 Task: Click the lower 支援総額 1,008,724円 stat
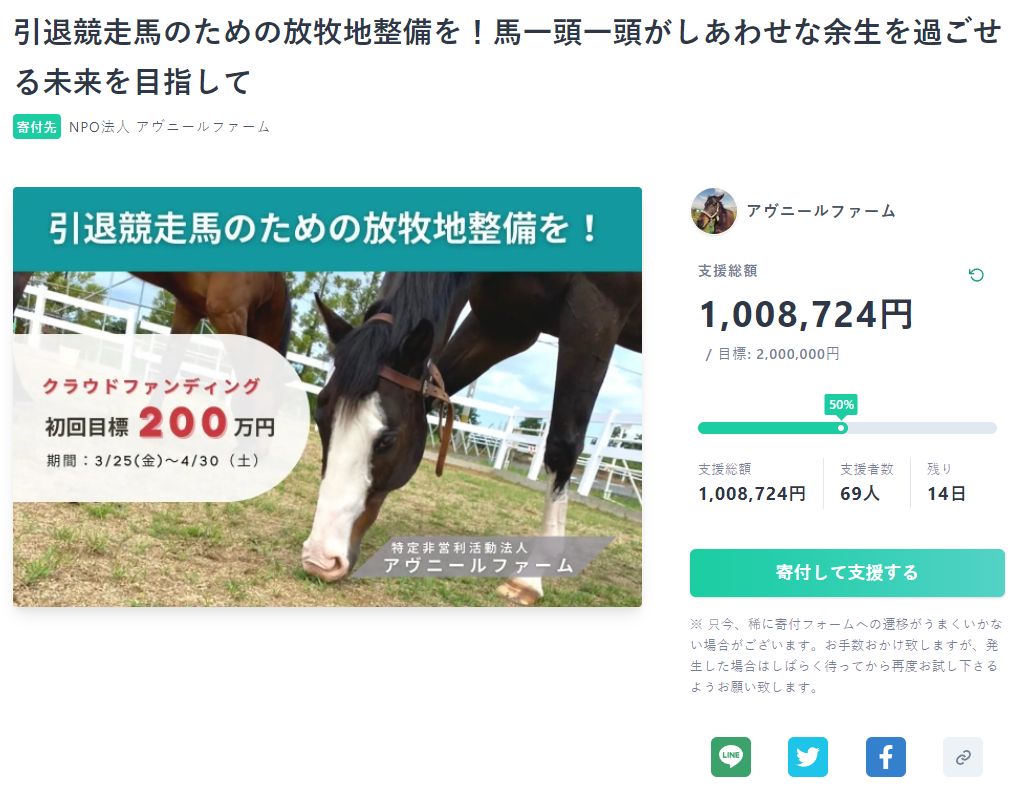(752, 482)
